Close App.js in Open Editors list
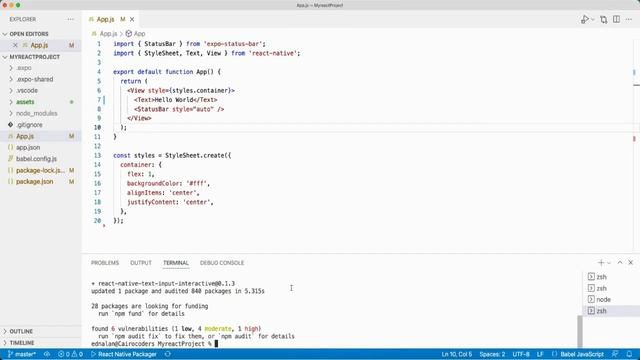This screenshot has height=360, width=640. (15, 45)
